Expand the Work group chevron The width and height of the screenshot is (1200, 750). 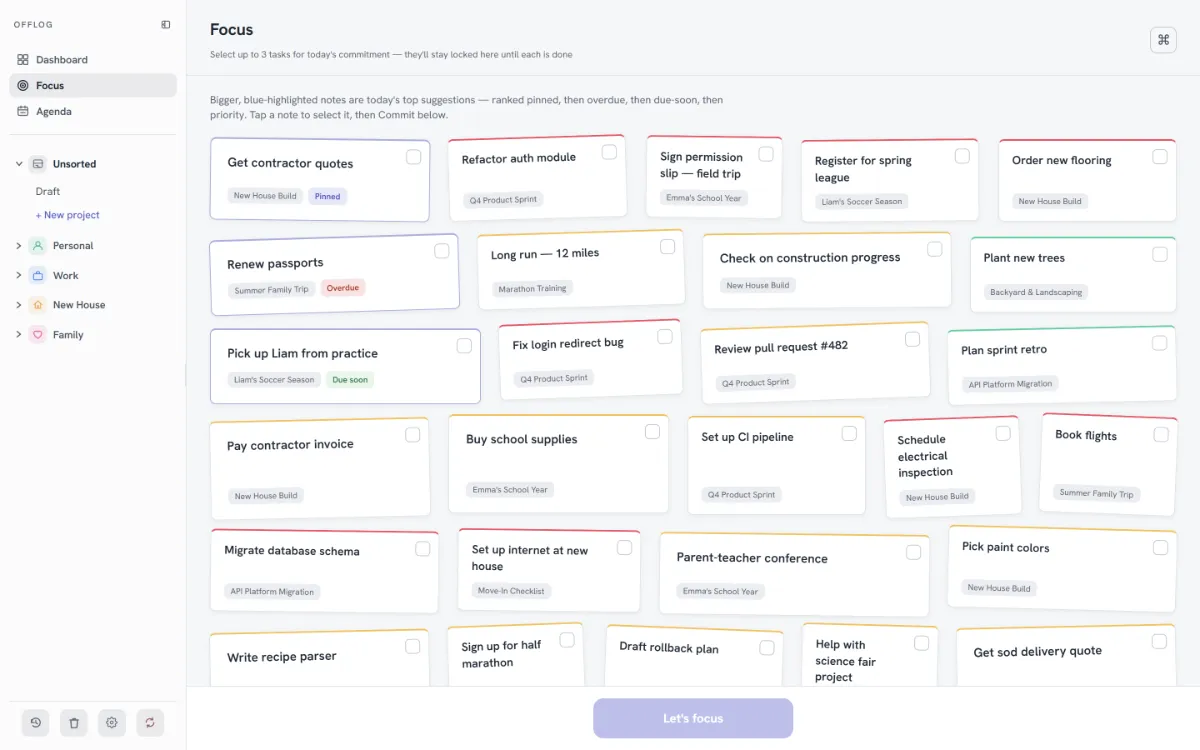tap(18, 275)
